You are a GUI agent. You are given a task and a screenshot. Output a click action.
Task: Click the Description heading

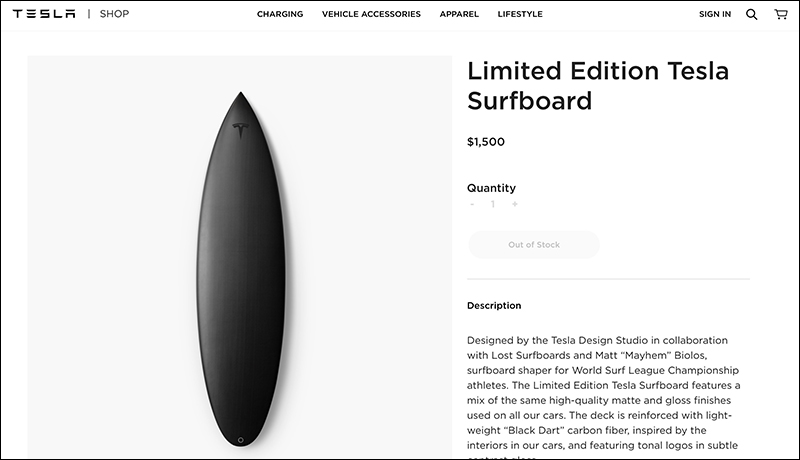494,305
